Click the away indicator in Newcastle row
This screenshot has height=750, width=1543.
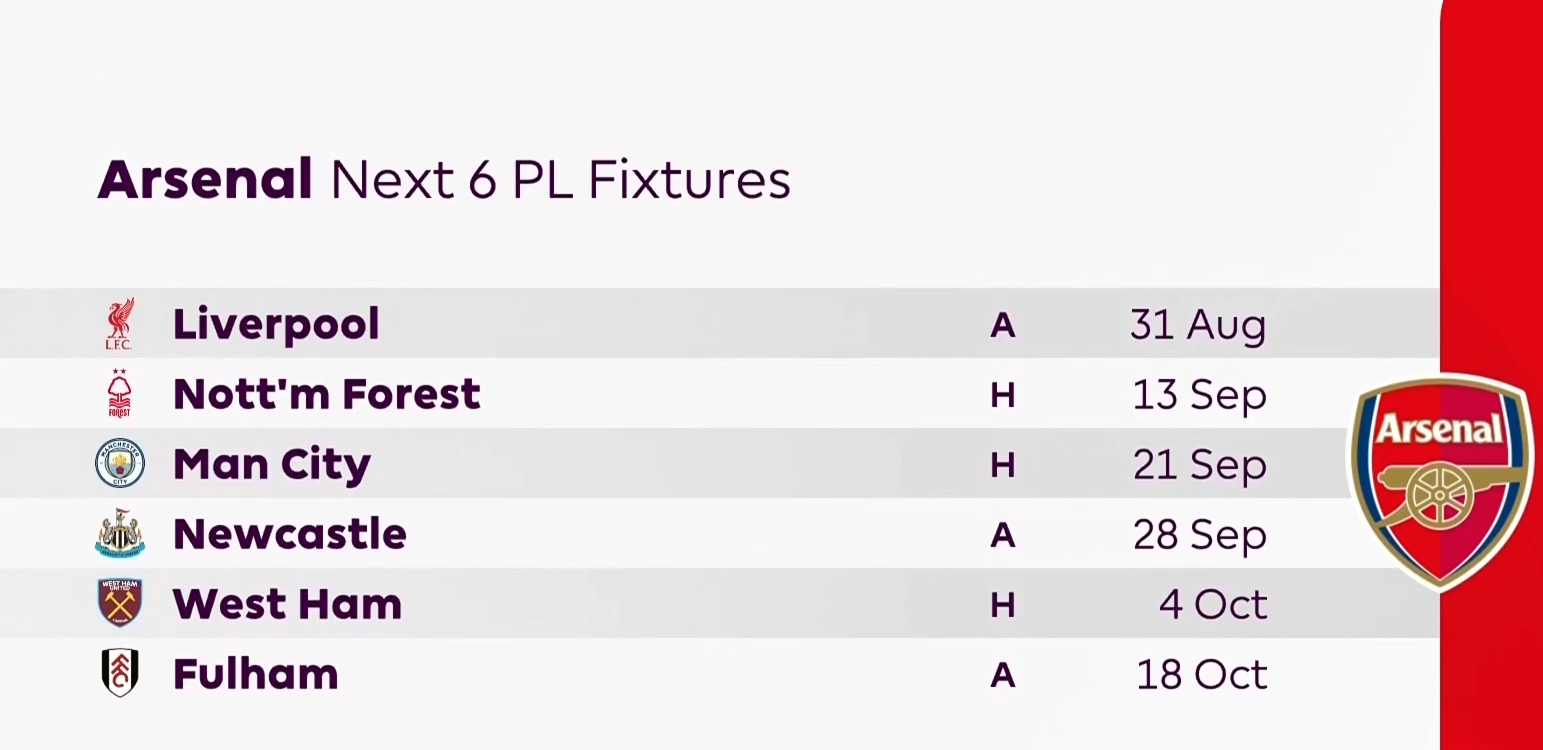[x=1002, y=535]
